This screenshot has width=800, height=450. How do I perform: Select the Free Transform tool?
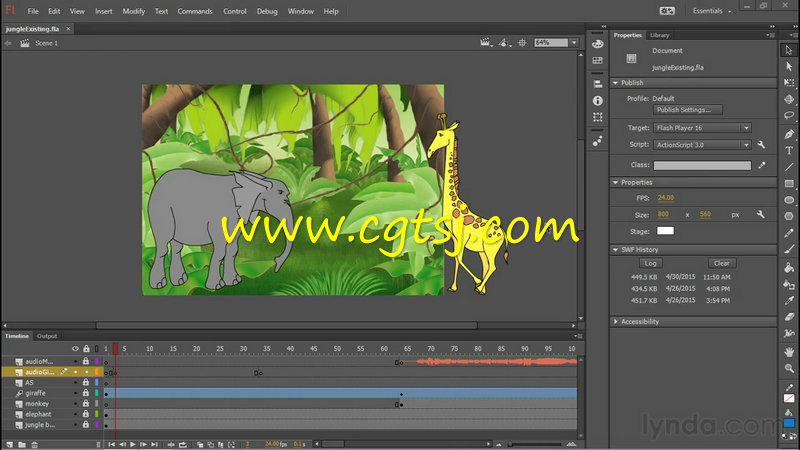coord(789,83)
